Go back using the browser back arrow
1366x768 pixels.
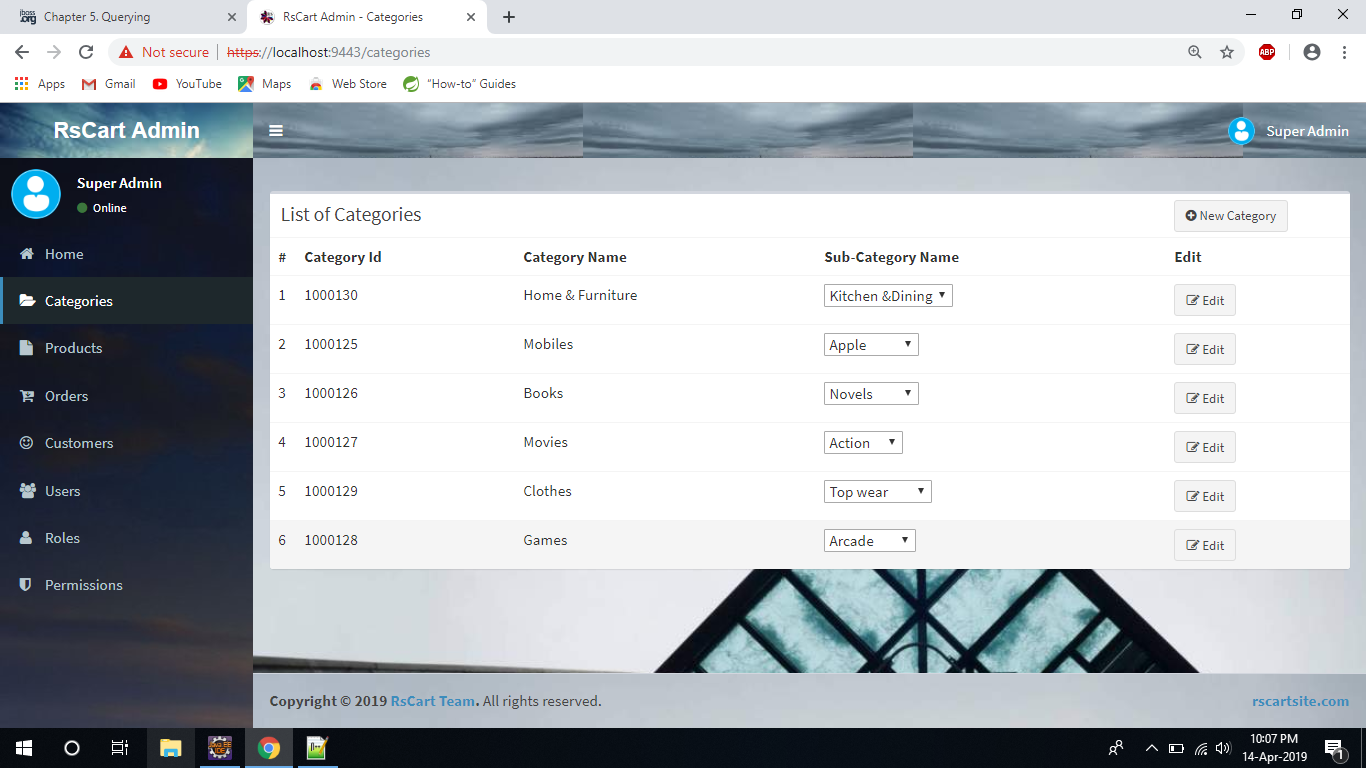(x=22, y=52)
